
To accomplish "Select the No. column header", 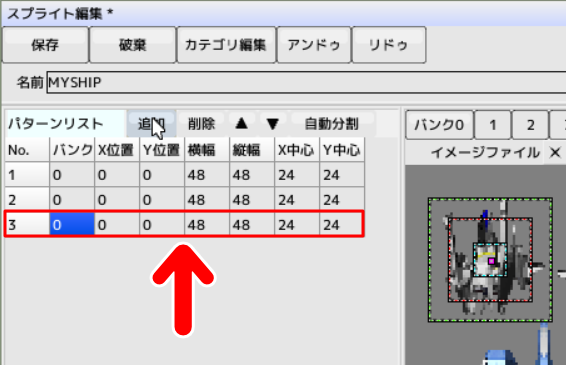I will [x=27, y=150].
